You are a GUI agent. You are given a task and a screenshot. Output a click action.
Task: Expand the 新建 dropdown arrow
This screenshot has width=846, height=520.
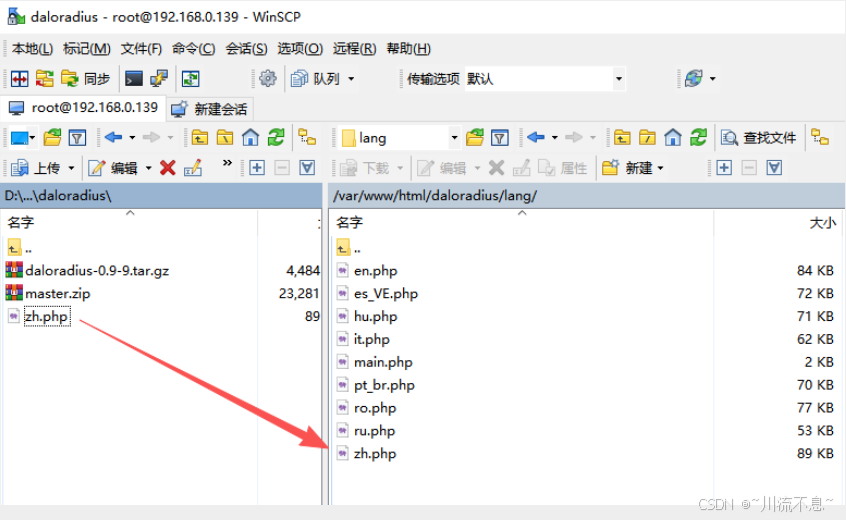pyautogui.click(x=660, y=168)
